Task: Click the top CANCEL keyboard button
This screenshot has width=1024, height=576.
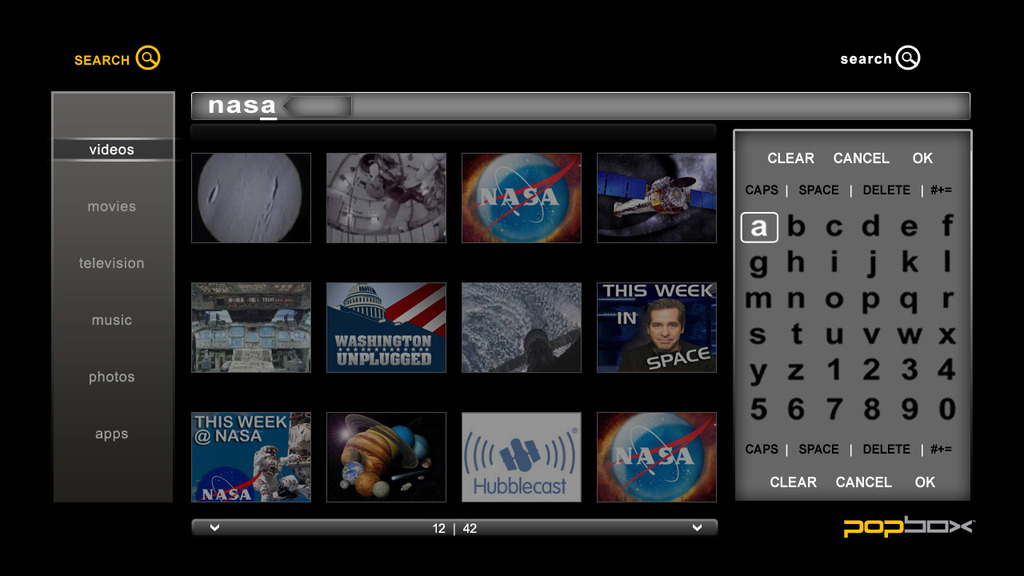Action: 861,158
